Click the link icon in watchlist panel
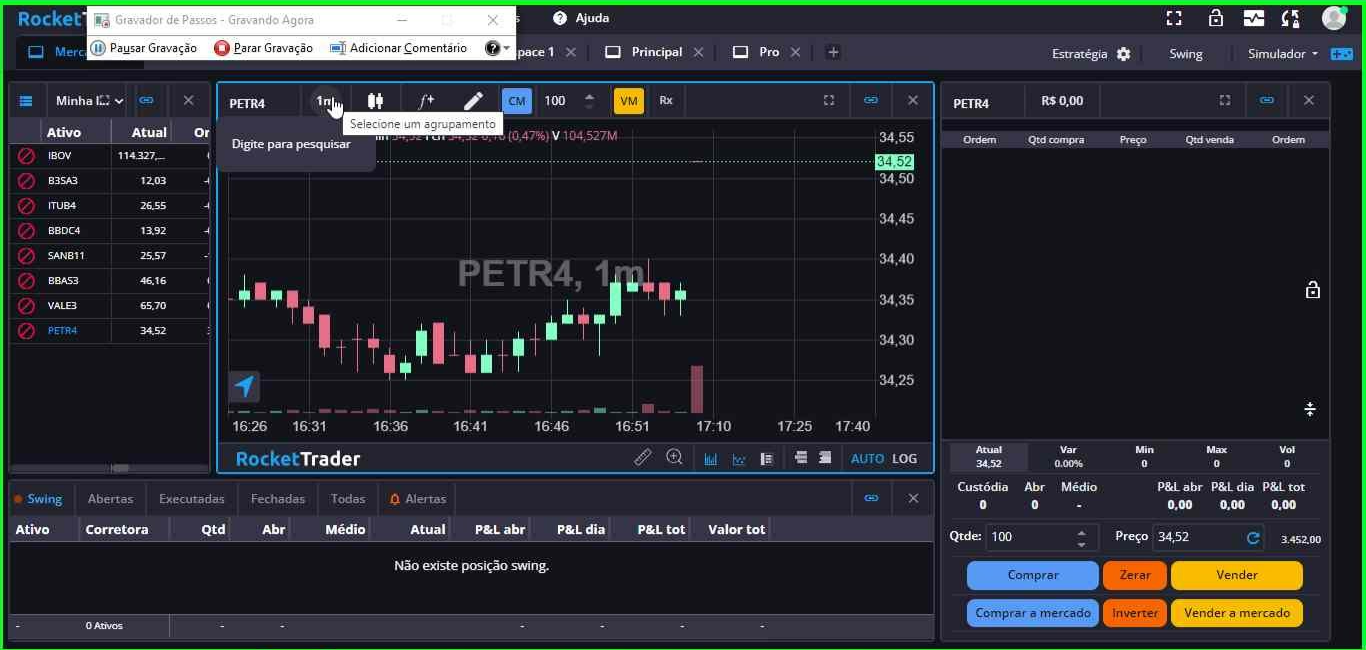The height and width of the screenshot is (650, 1366). 147,100
